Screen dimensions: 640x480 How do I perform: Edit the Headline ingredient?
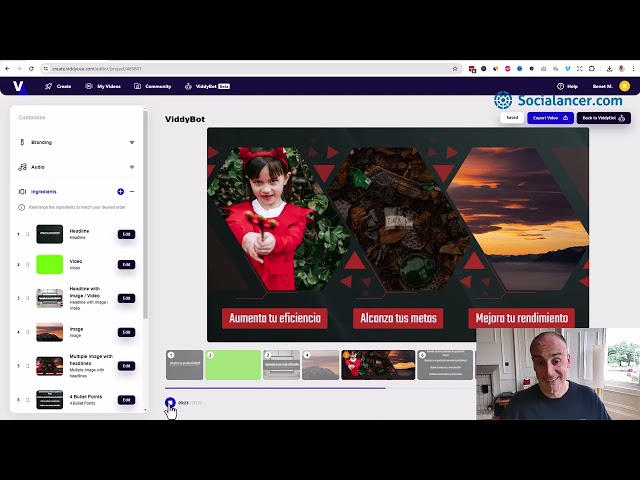127,234
